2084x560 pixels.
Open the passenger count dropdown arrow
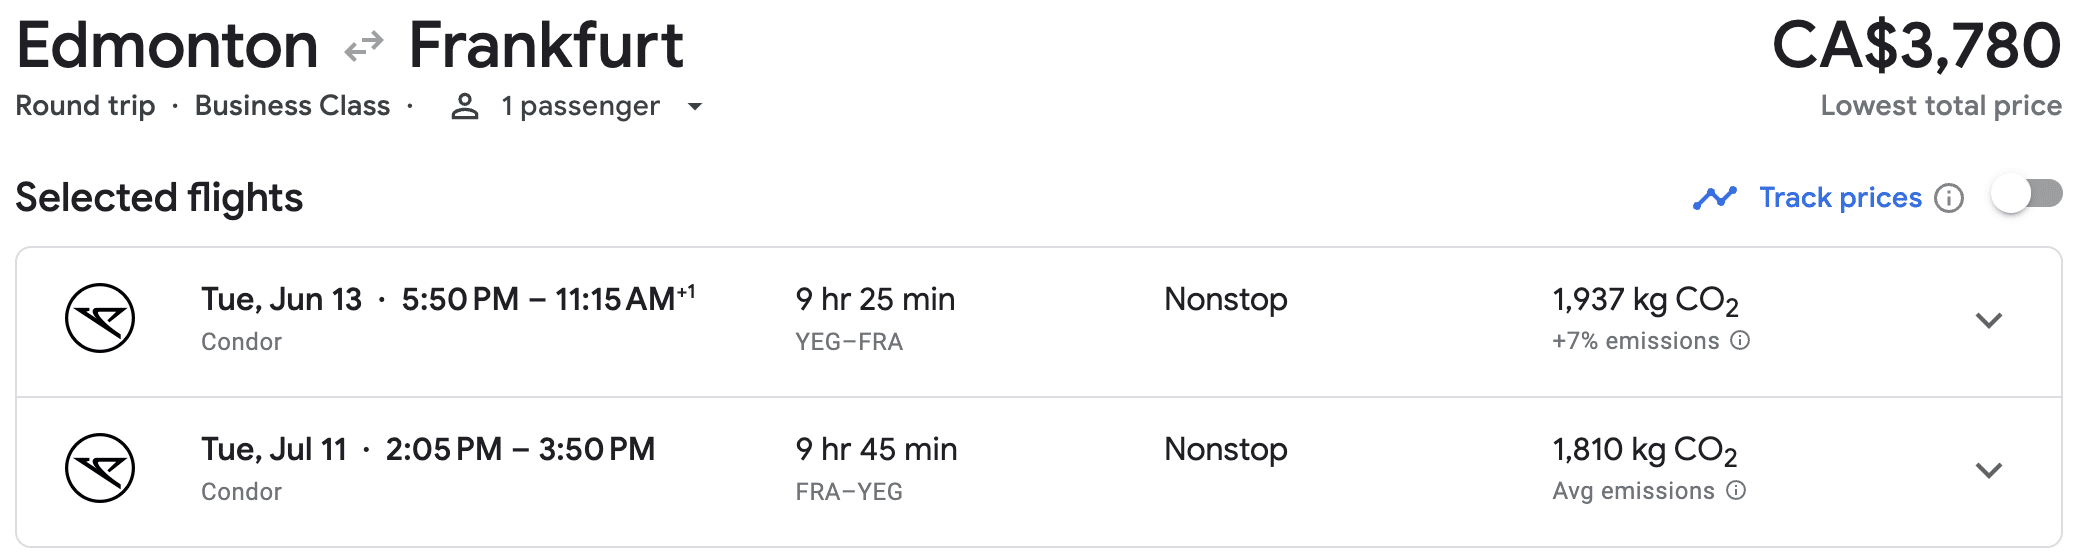(695, 106)
